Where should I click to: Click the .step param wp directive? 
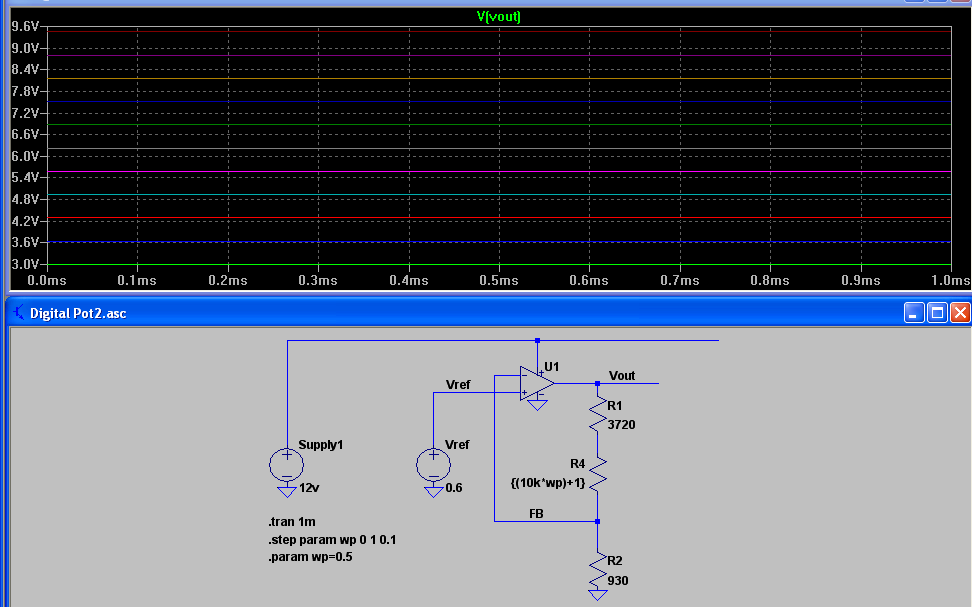coord(332,539)
